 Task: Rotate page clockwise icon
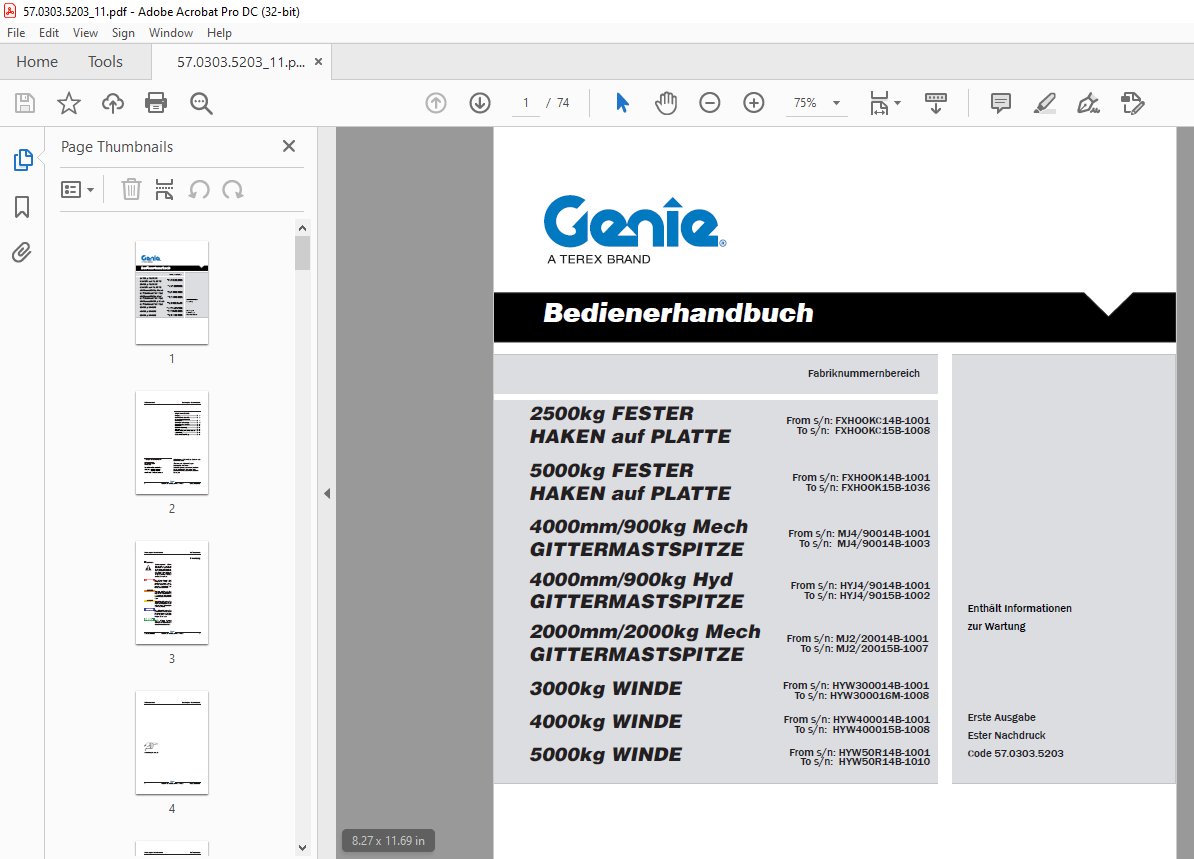click(x=232, y=189)
